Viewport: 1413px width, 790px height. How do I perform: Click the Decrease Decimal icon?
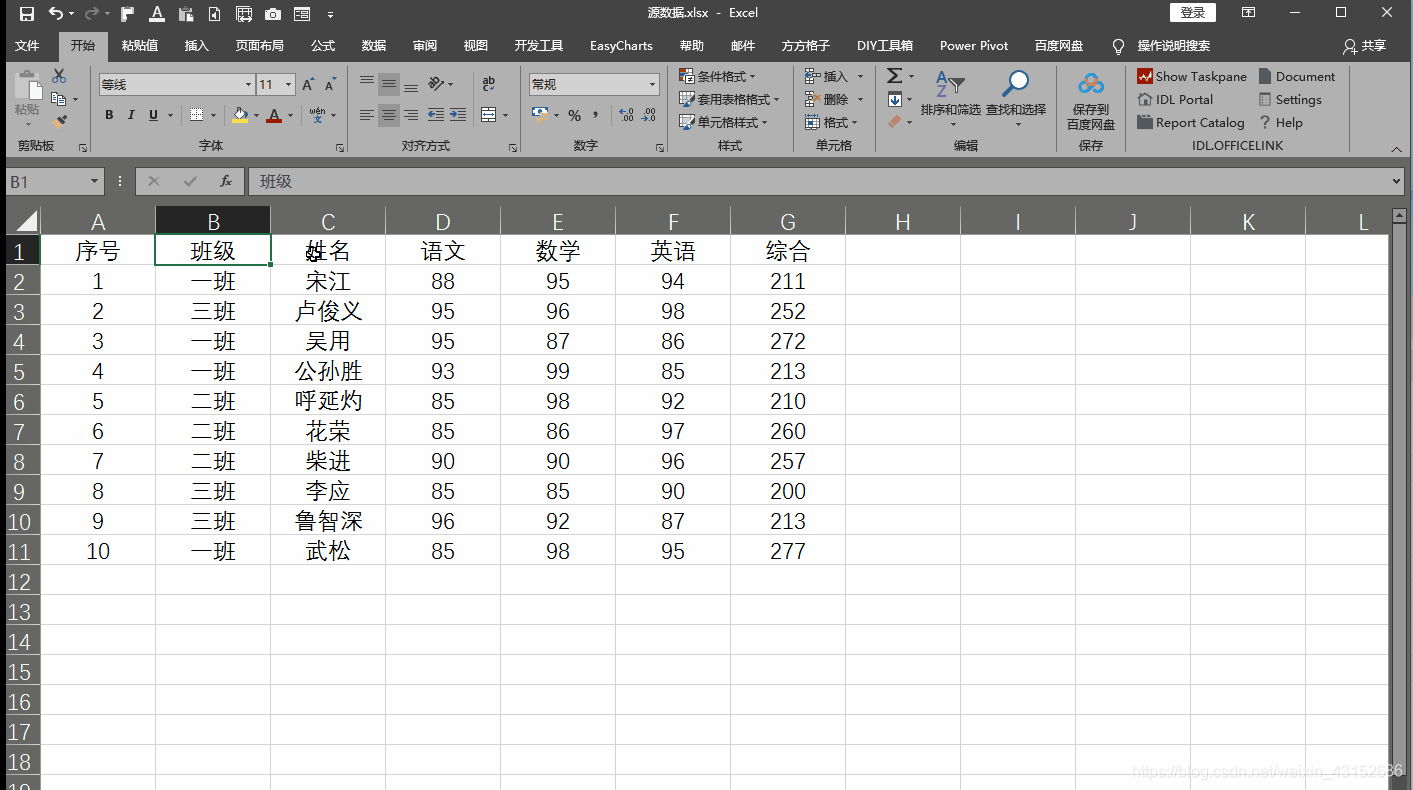coord(651,116)
